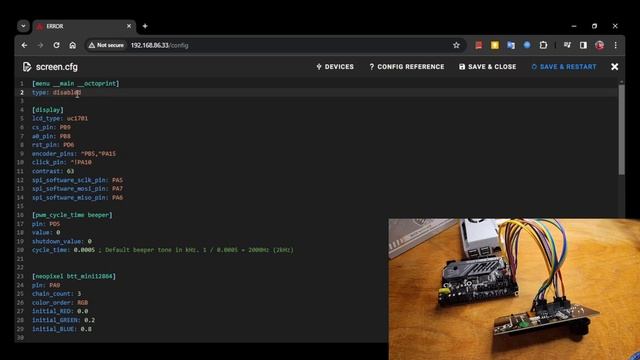Open the browser home page
The image size is (640, 360).
73,45
